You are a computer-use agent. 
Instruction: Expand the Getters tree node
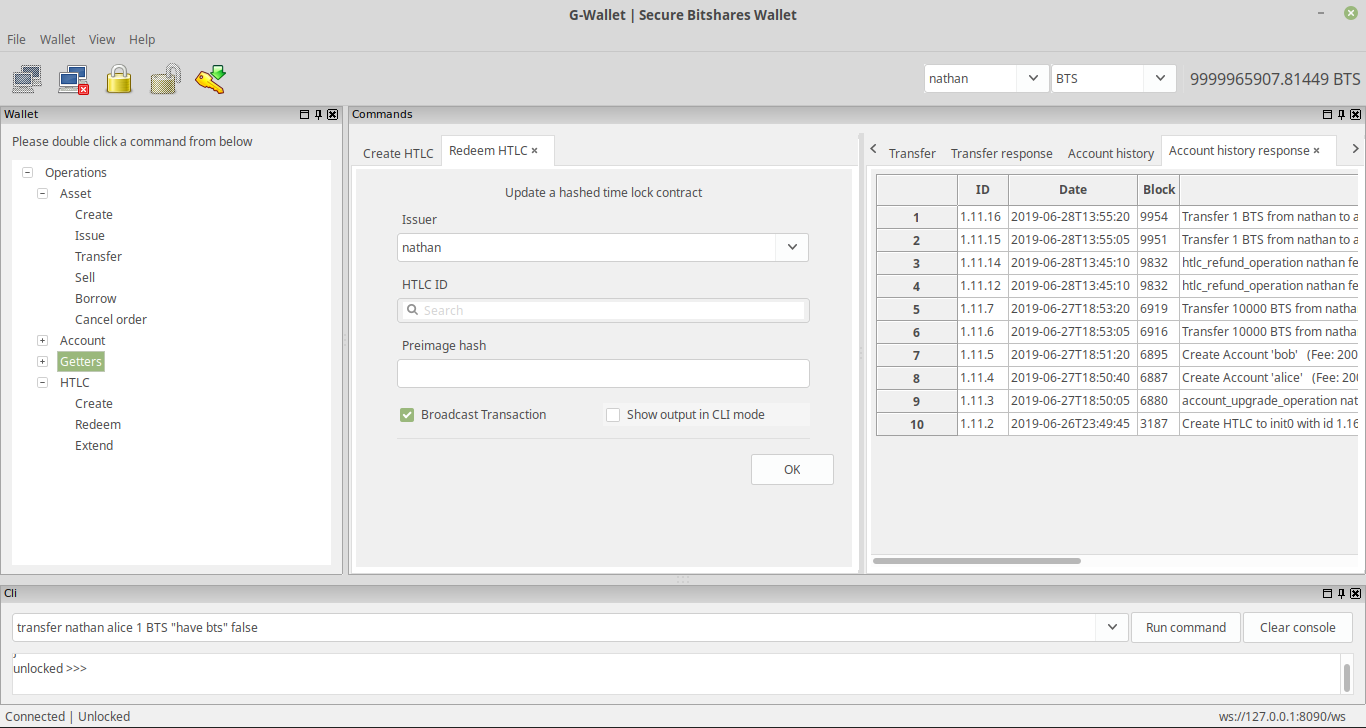(42, 362)
